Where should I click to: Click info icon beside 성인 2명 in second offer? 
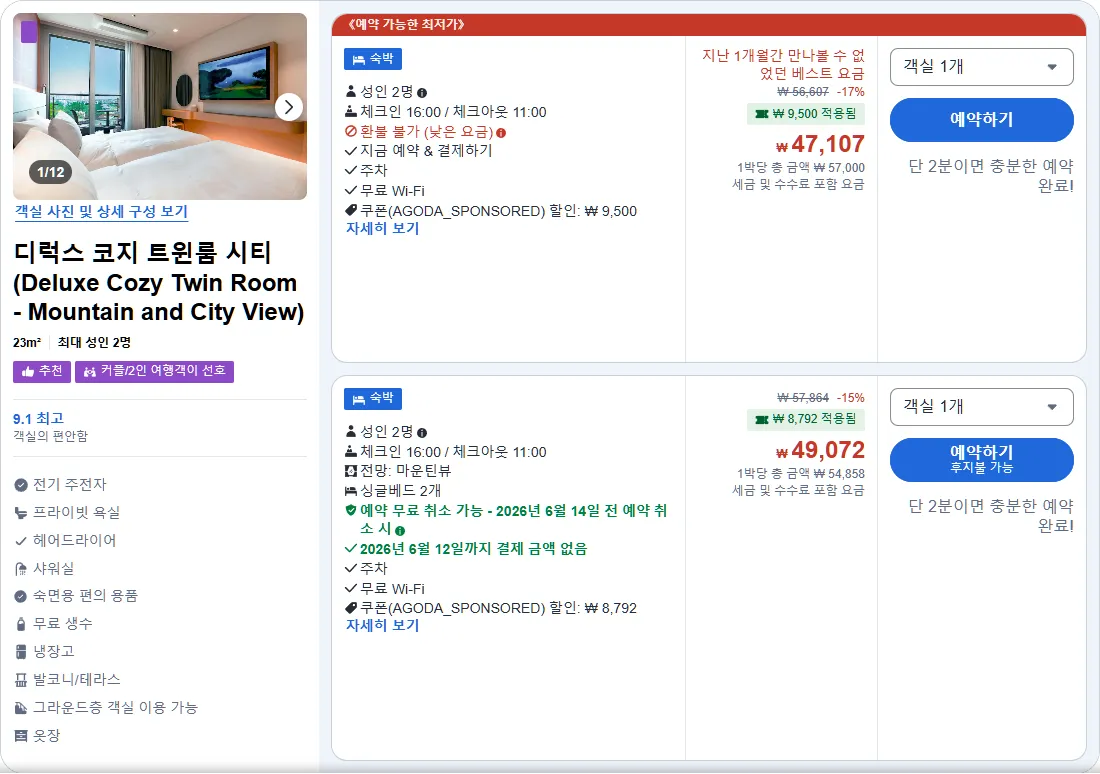[x=422, y=433]
